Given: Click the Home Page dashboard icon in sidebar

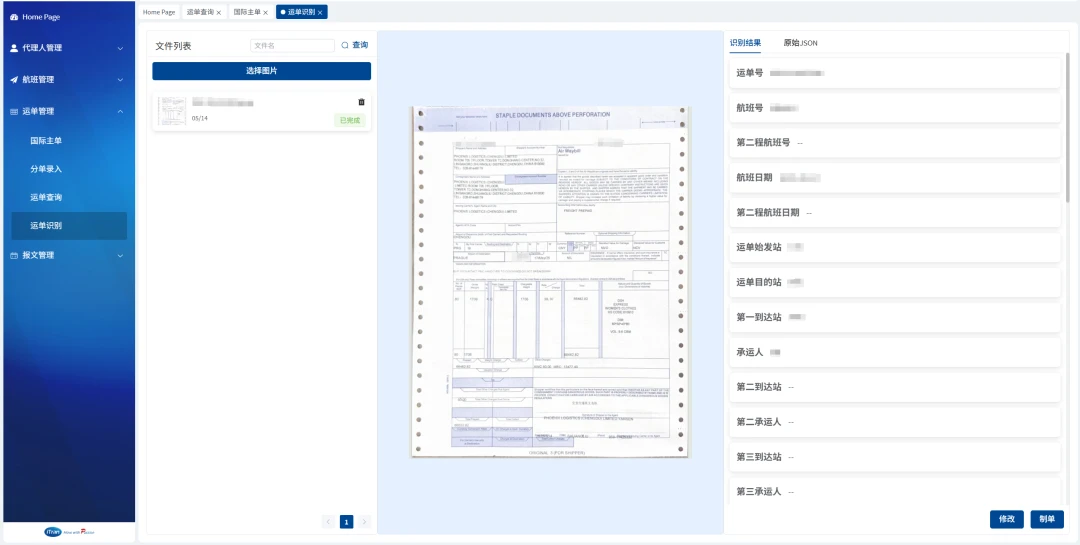Looking at the screenshot, I should pyautogui.click(x=14, y=17).
